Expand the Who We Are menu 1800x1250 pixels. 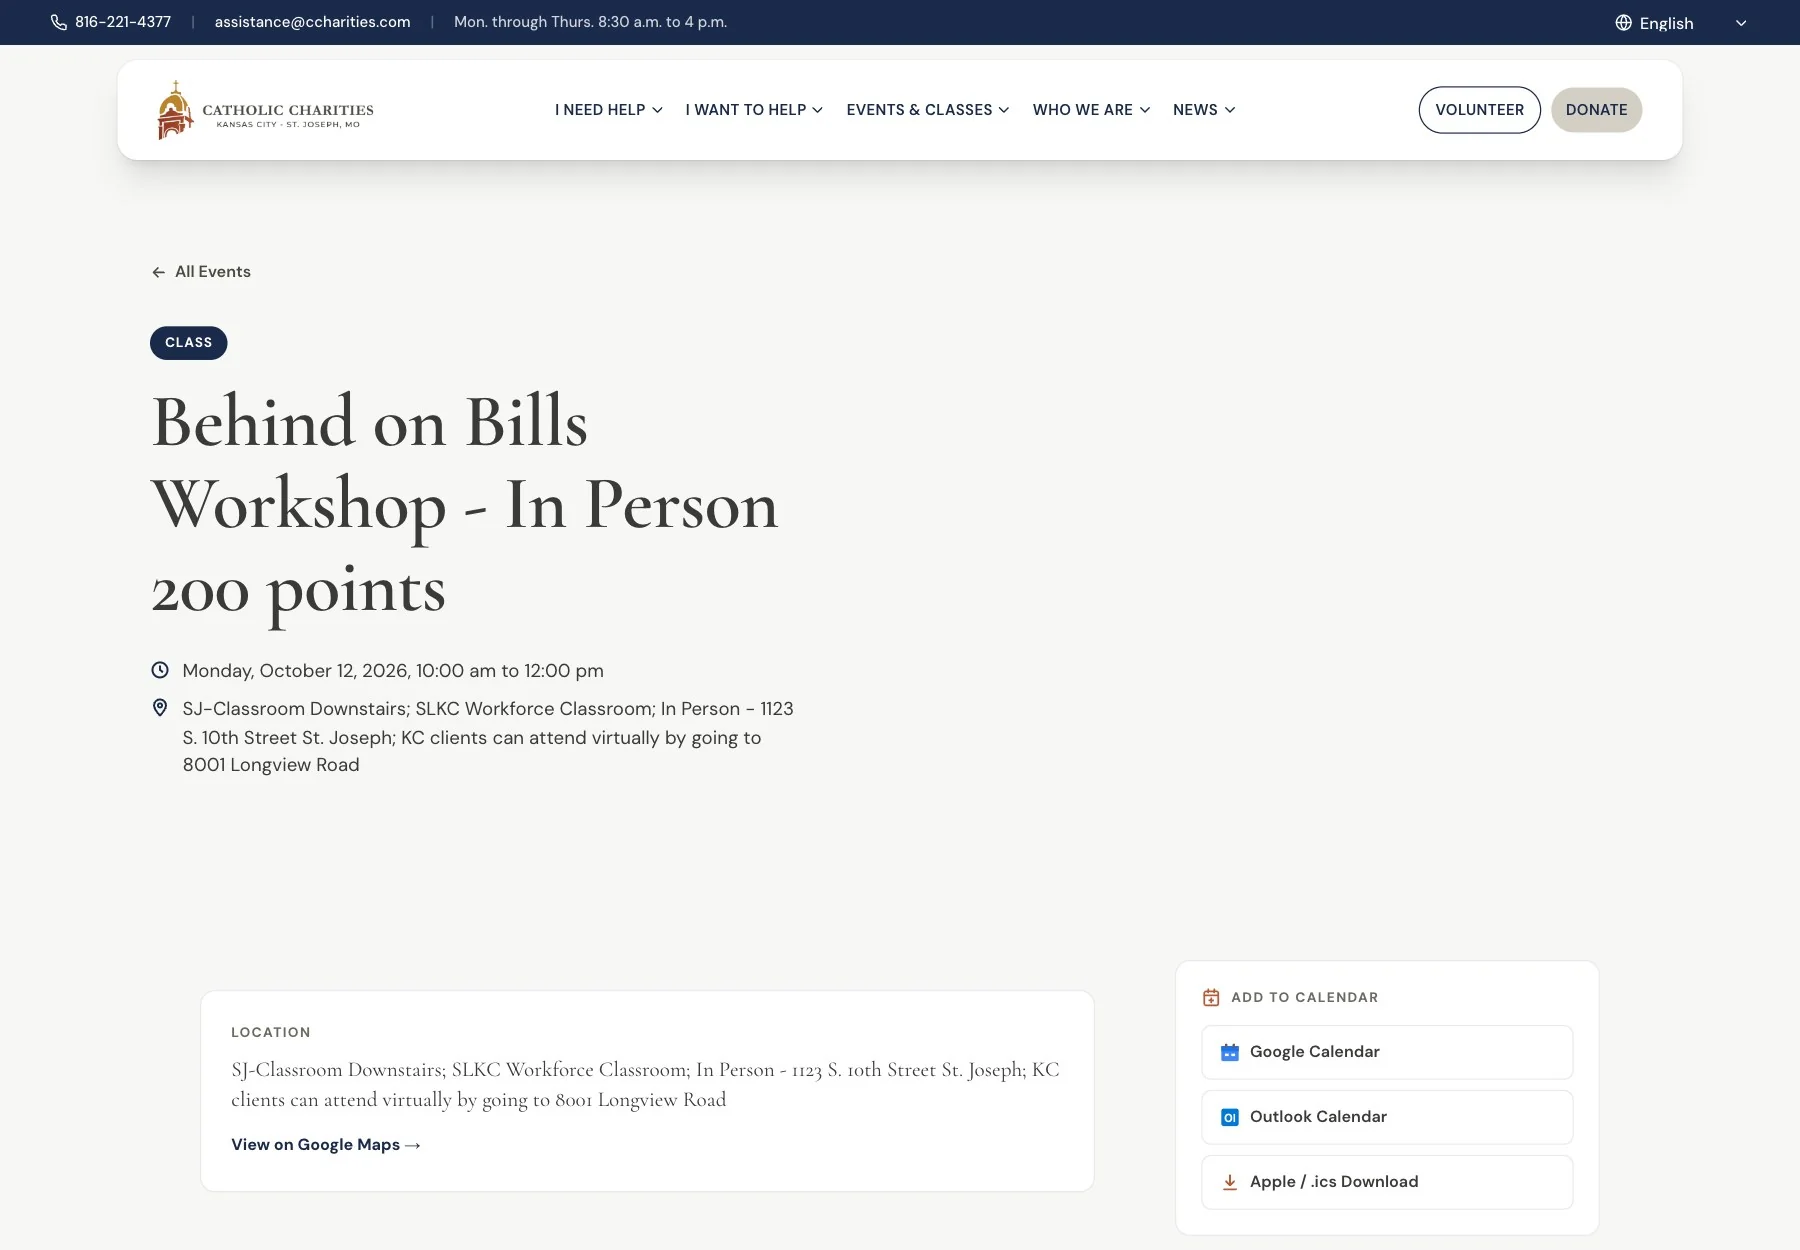(x=1091, y=110)
